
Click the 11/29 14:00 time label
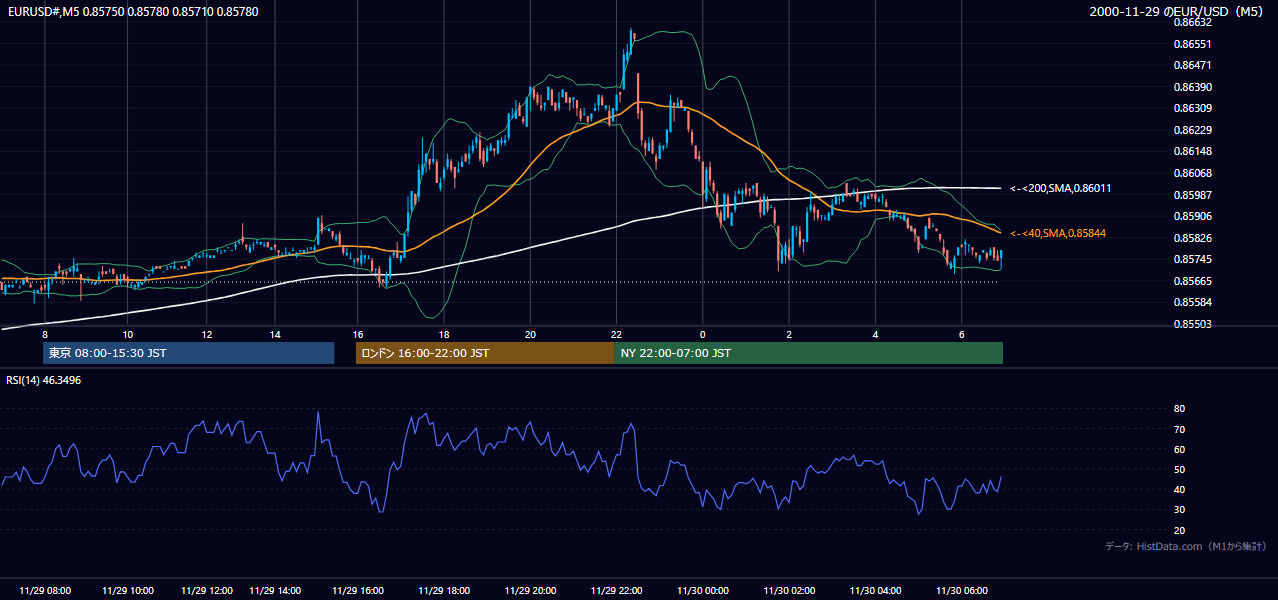(276, 591)
